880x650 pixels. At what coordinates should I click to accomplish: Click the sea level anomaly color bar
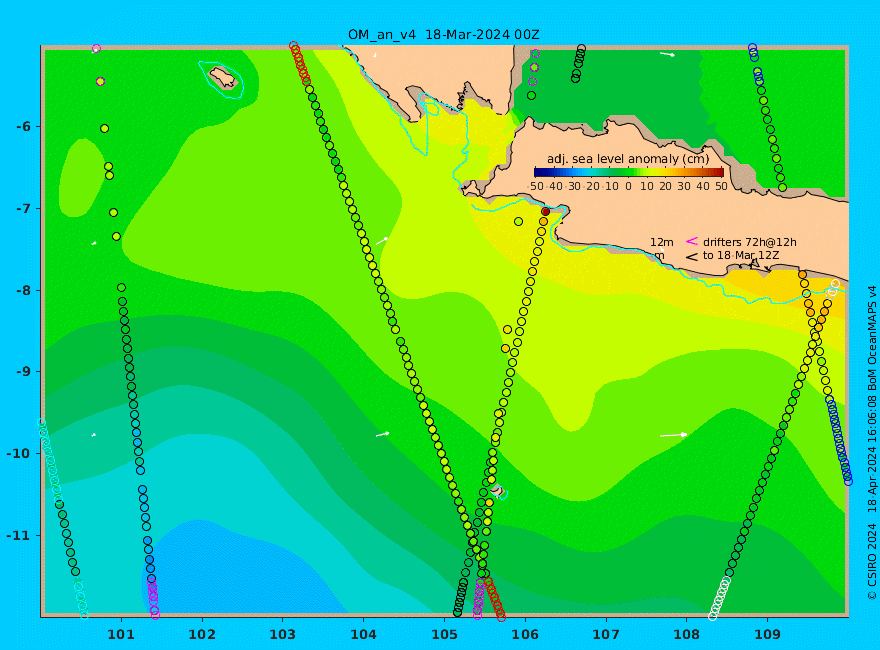point(629,172)
